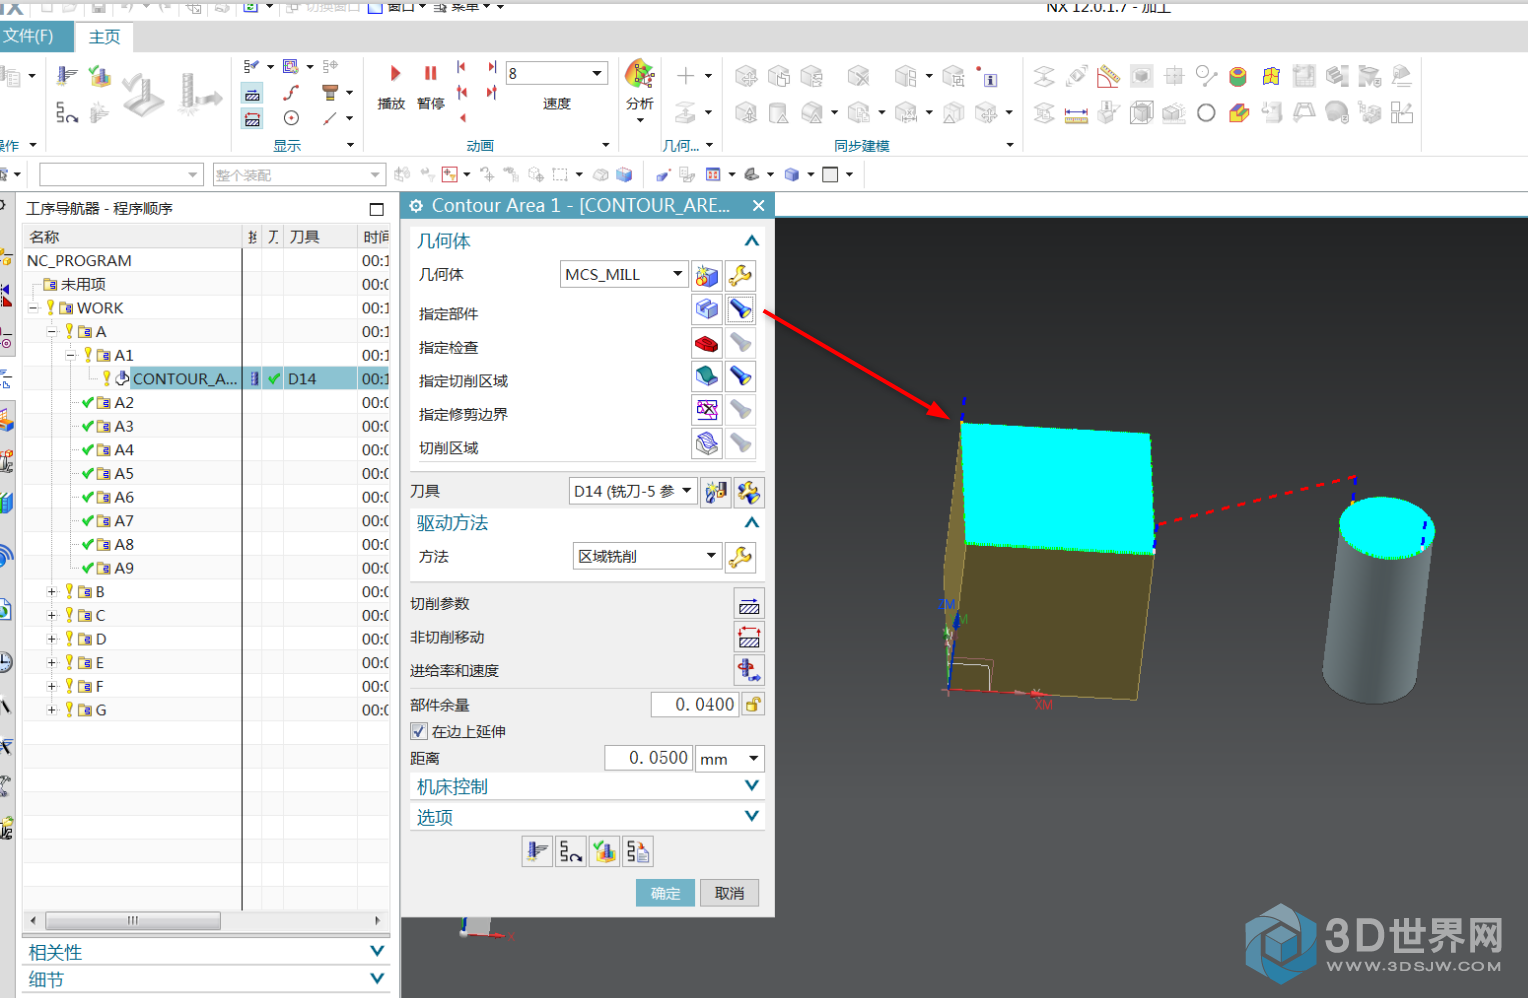Click the Cut Regions (切削区域) icon
1528x998 pixels.
point(707,443)
